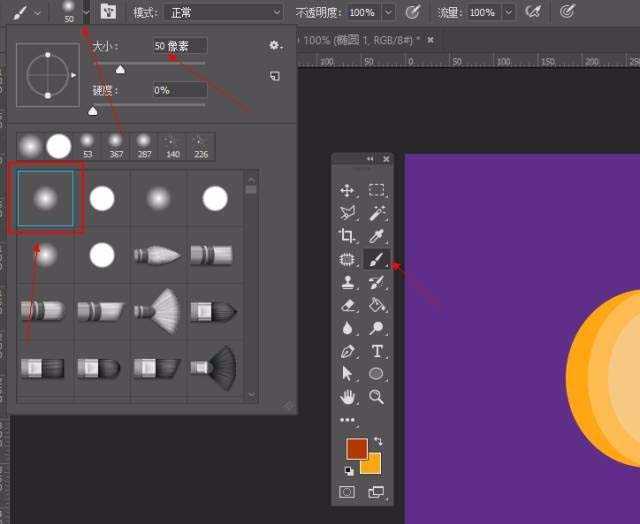Toggle pressure for opacity button

tap(412, 12)
